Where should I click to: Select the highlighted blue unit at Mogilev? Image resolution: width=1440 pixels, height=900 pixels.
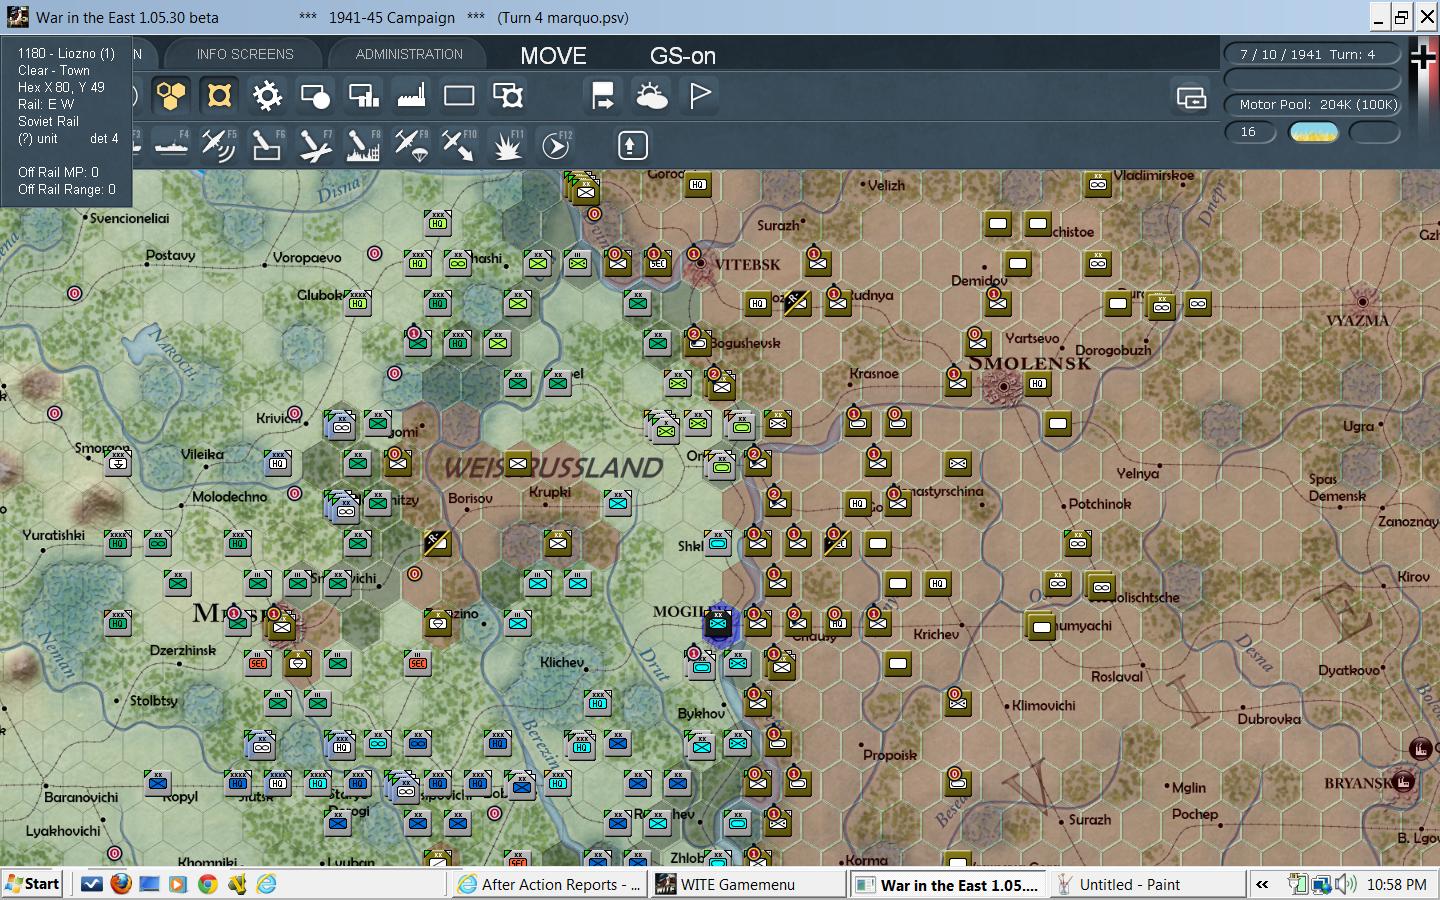click(x=718, y=625)
